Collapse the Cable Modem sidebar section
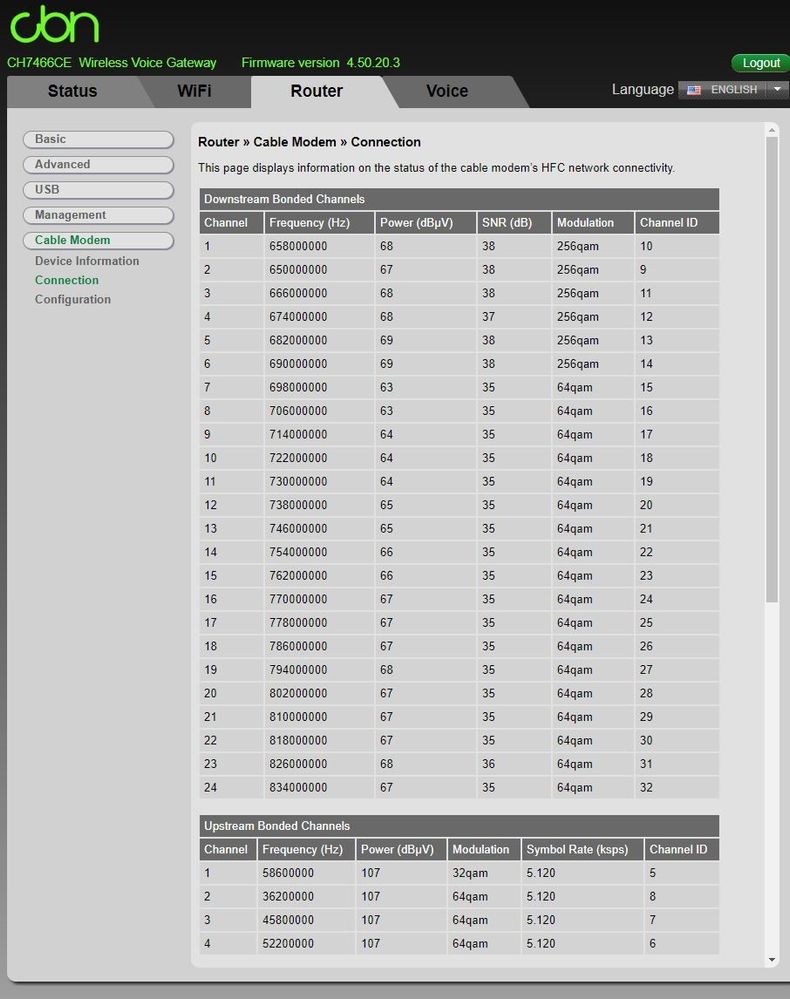 [98, 240]
